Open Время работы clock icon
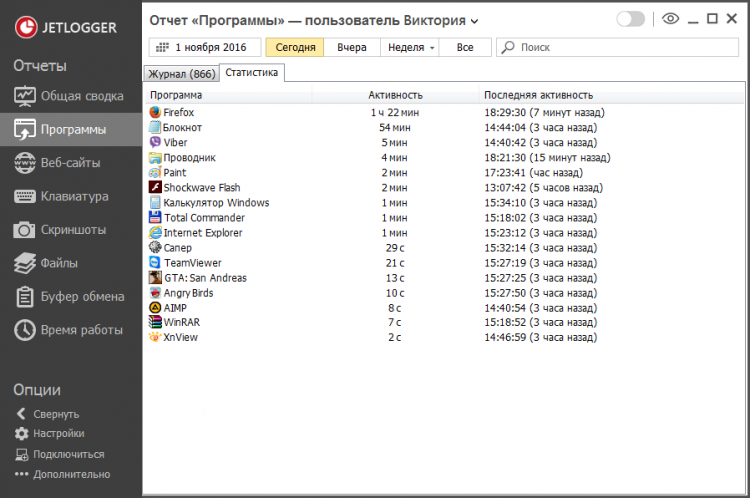Viewport: 750px width, 498px height. pos(24,330)
